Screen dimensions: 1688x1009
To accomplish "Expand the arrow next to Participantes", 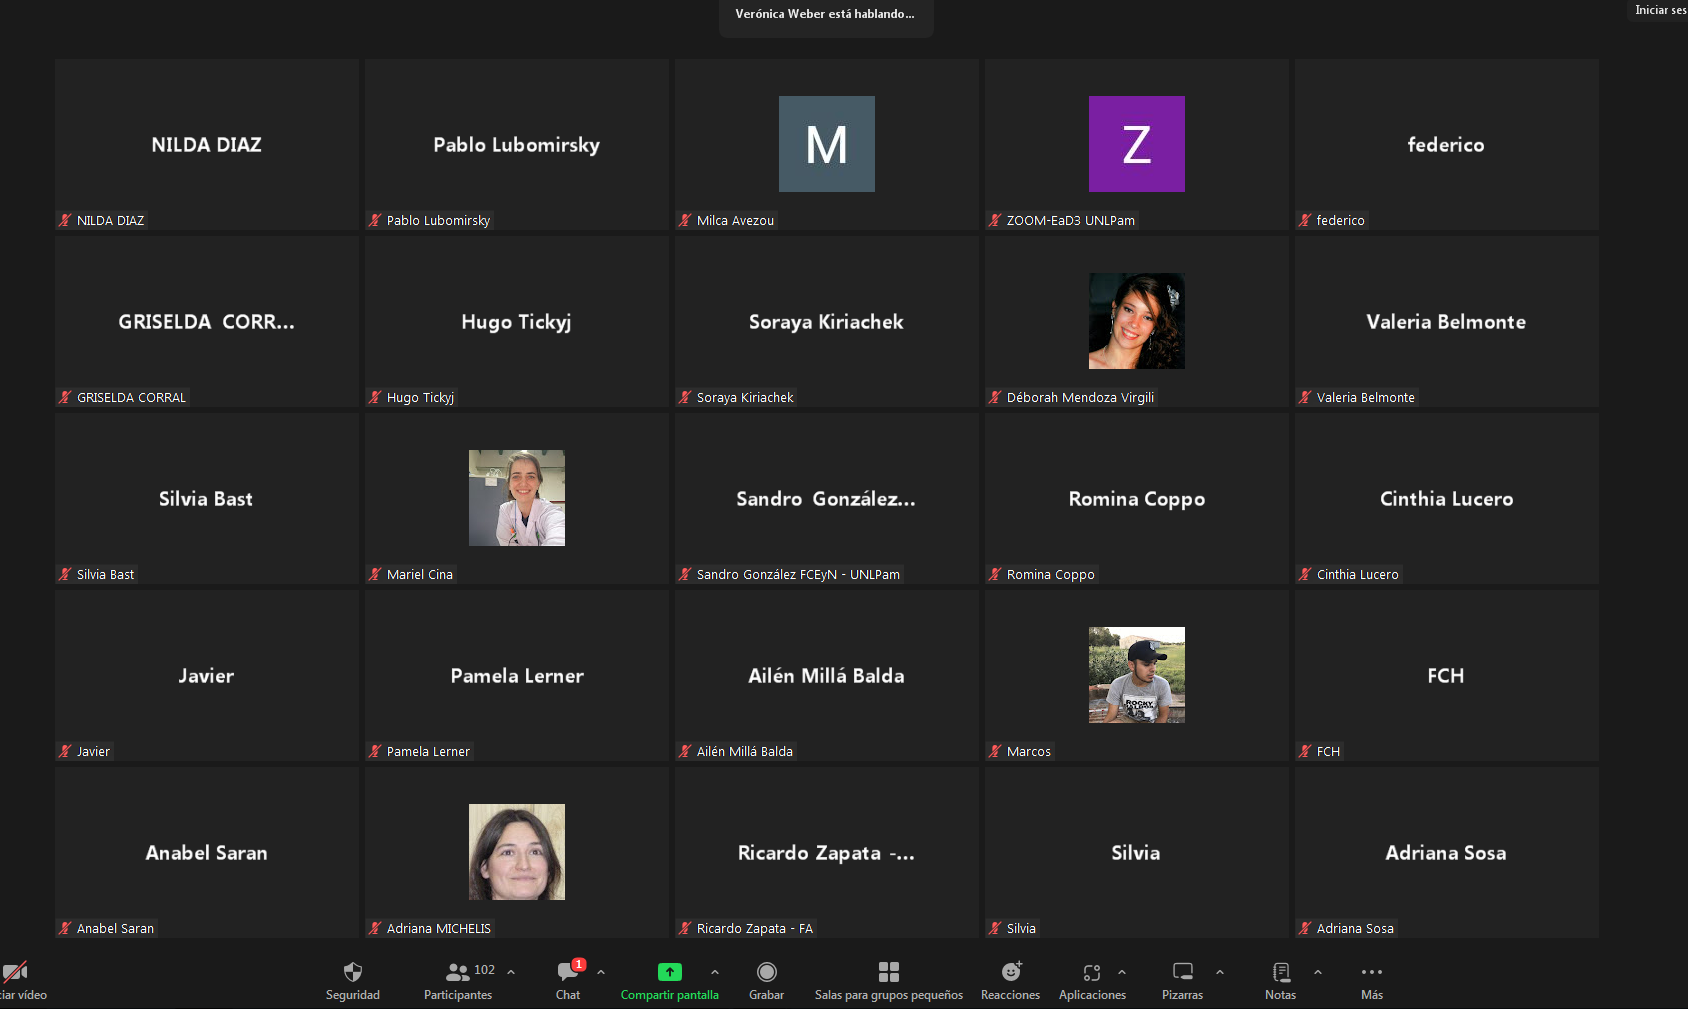I will 511,972.
